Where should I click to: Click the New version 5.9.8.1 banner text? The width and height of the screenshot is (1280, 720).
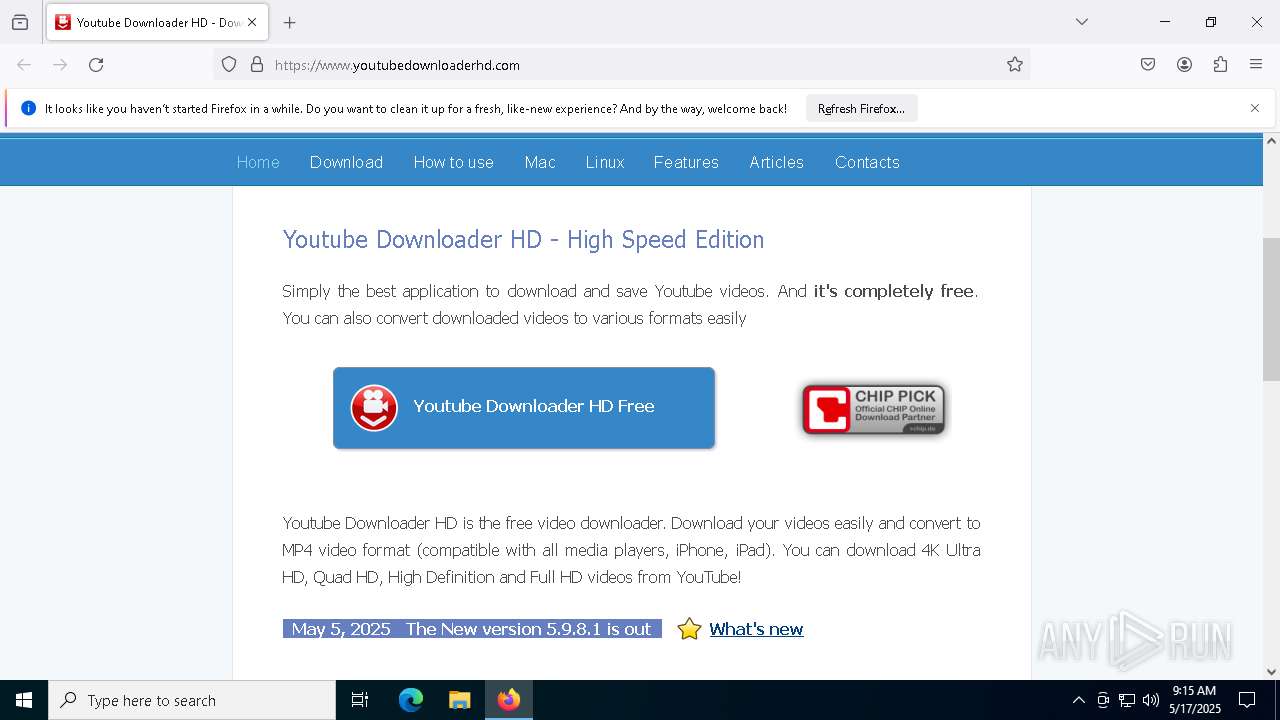472,629
